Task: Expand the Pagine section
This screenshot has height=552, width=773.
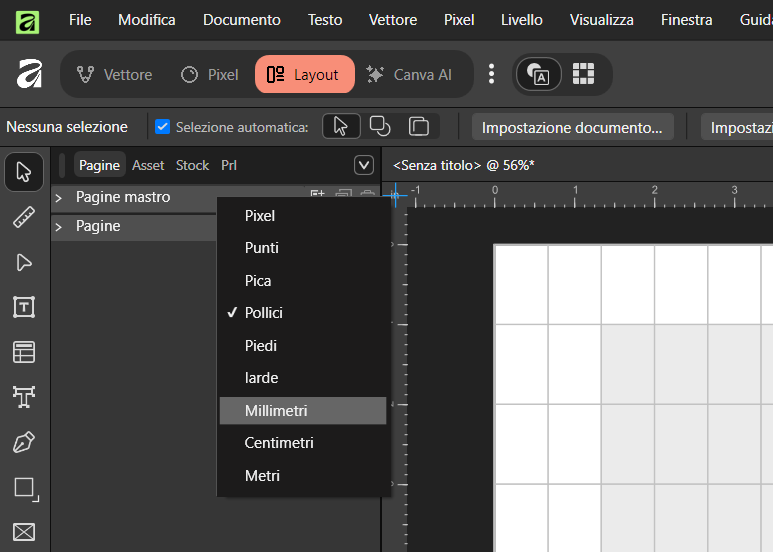Action: point(59,227)
